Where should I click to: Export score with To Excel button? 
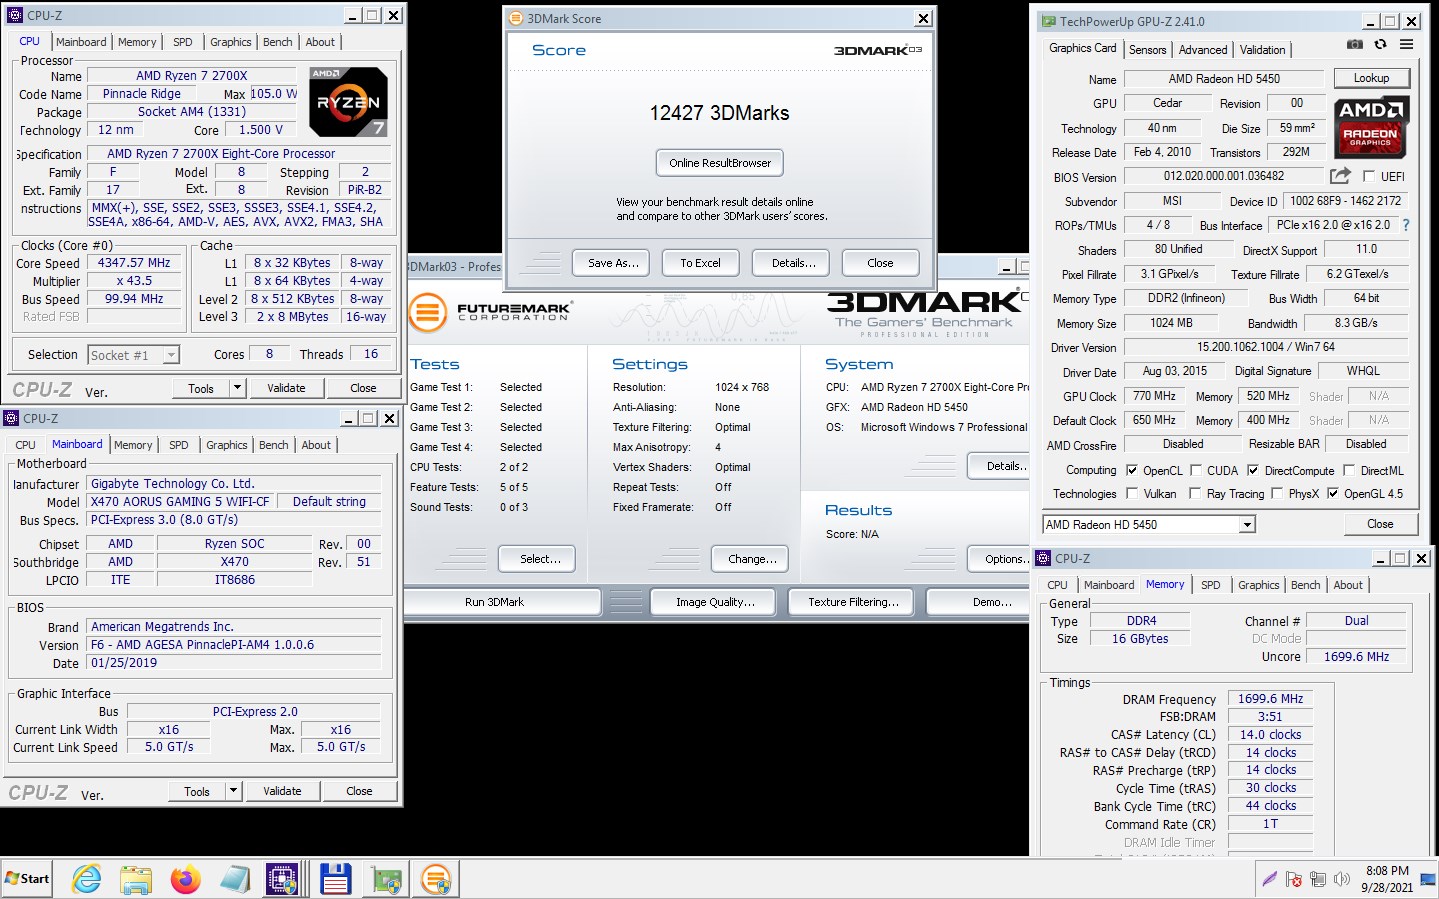pyautogui.click(x=700, y=263)
